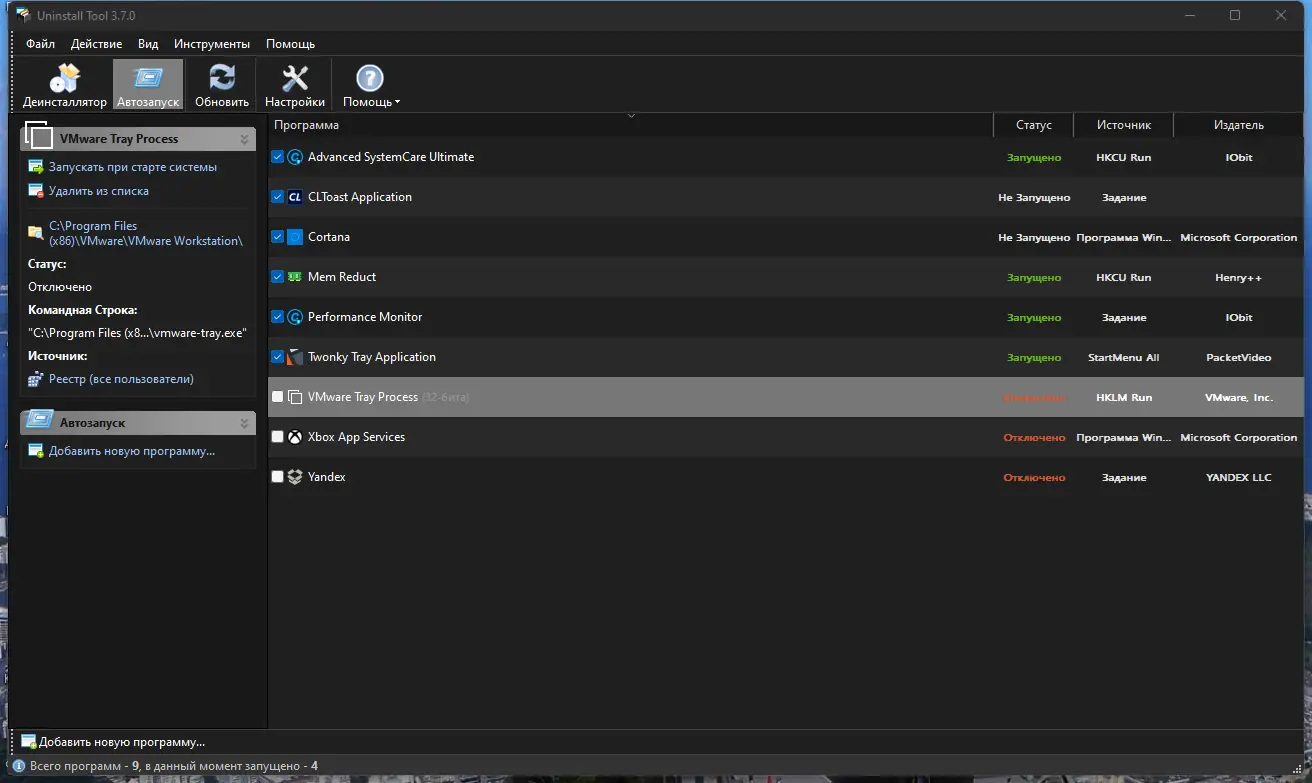Select the Performance Monitor row name
Screen dimensions: 1312x783
(x=365, y=317)
